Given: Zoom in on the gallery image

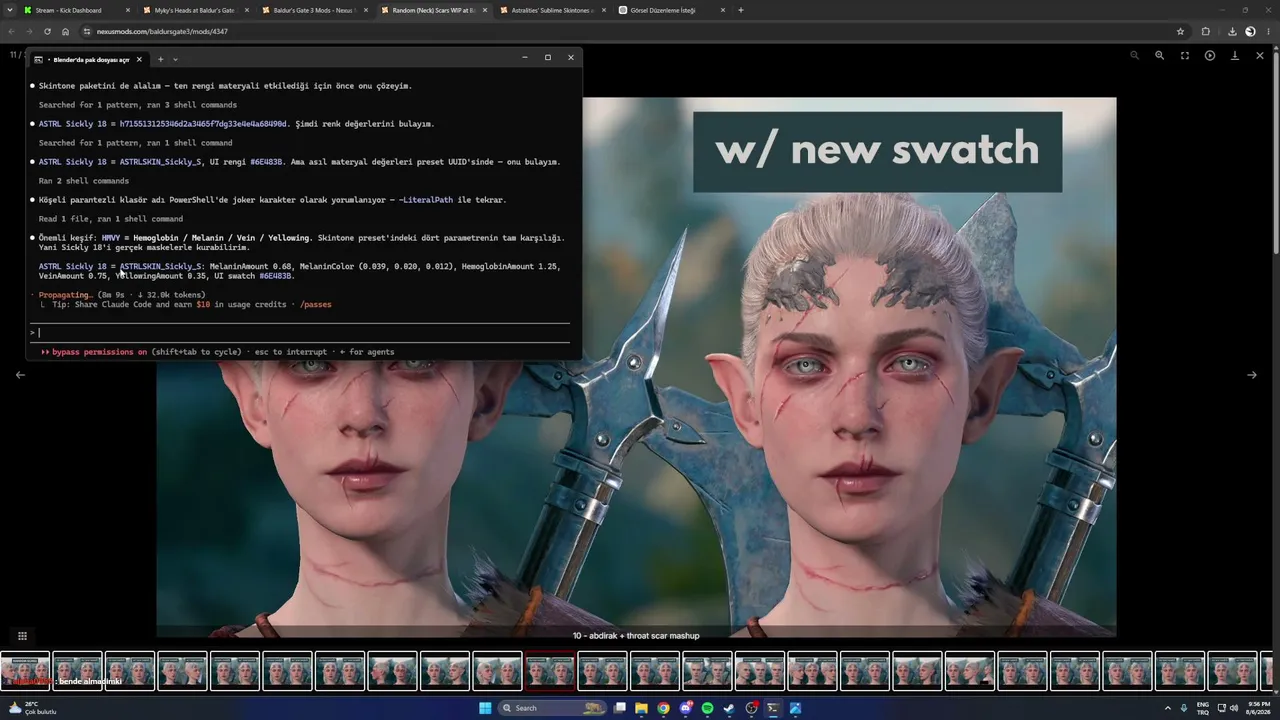Looking at the screenshot, I should coord(1159,55).
